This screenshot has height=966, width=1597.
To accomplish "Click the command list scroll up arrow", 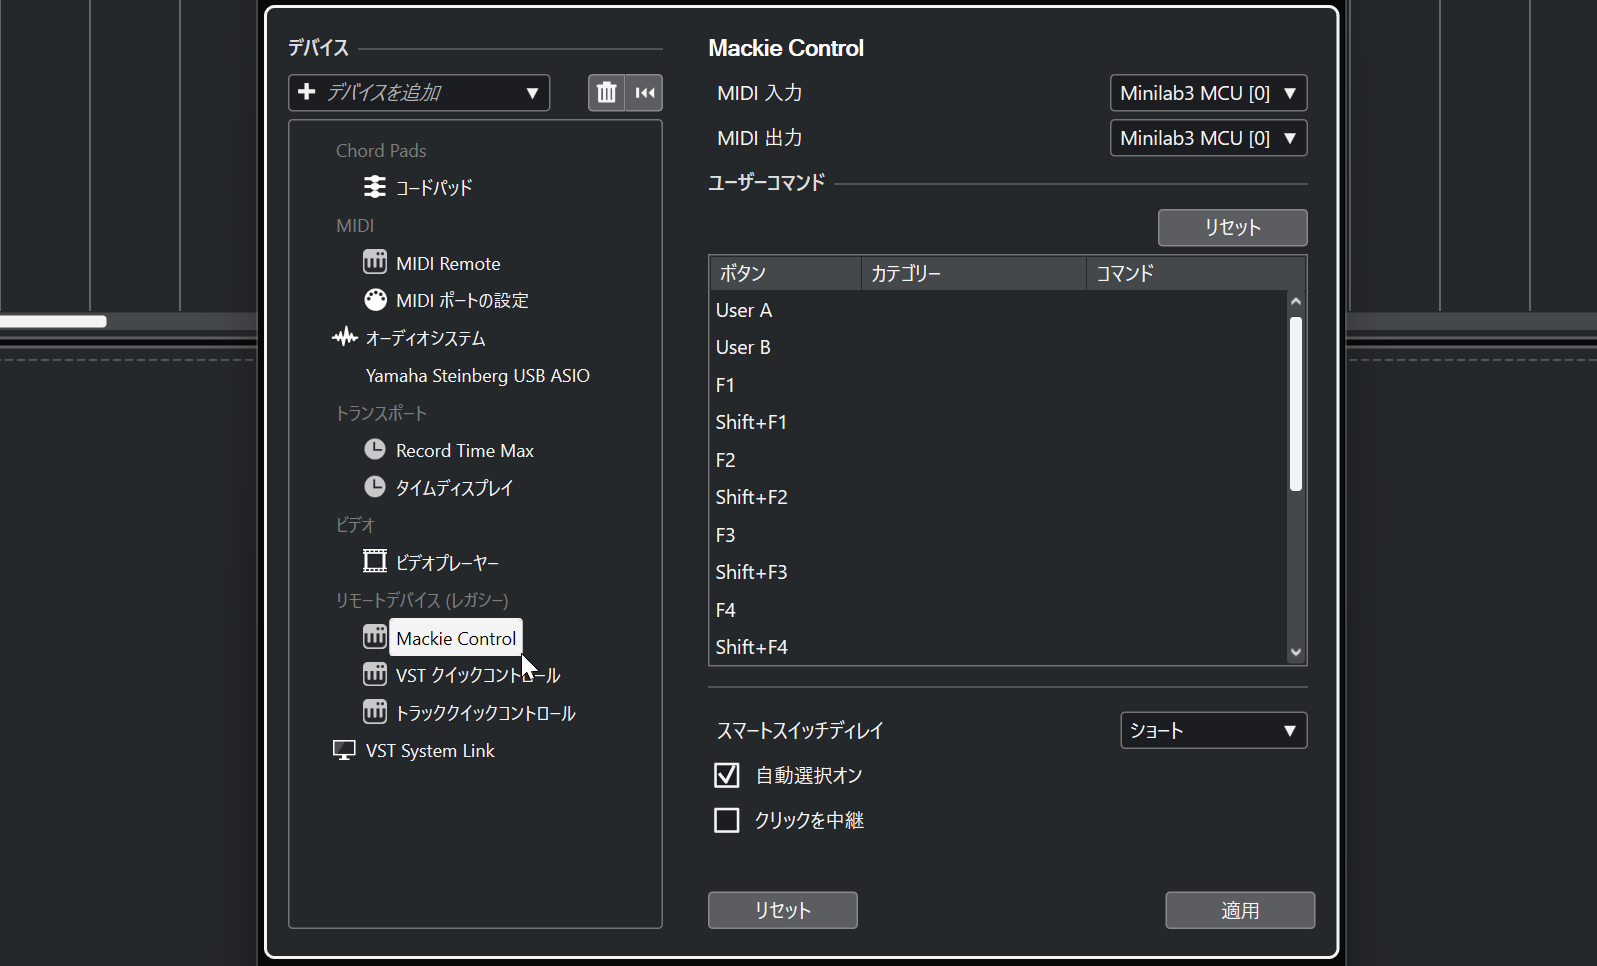I will (1296, 301).
